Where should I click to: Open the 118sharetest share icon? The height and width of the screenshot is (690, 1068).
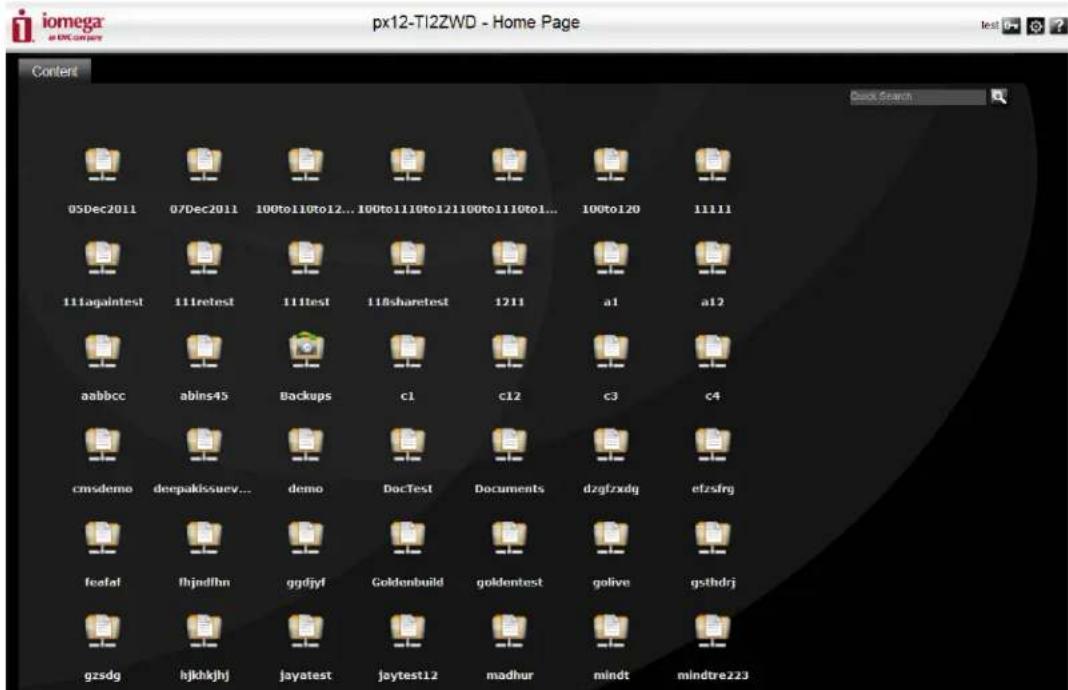pos(407,257)
